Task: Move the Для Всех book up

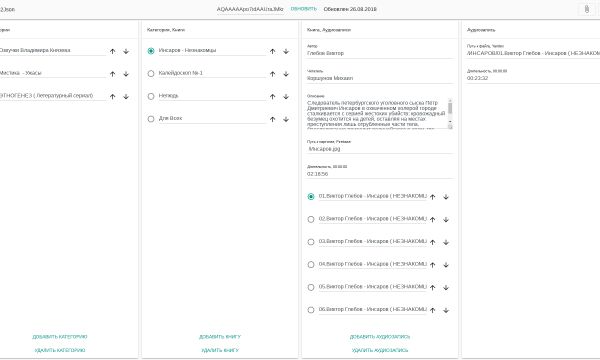Action: coord(272,119)
